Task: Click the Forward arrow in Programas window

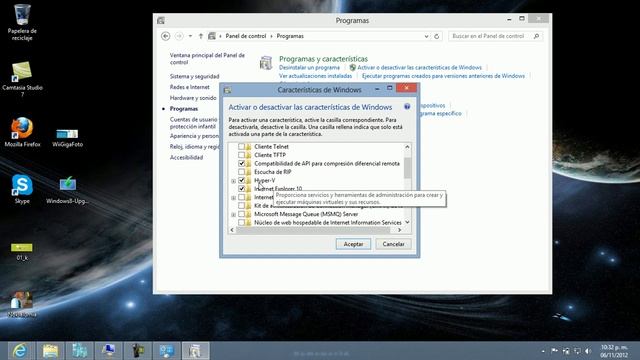Action: click(179, 36)
